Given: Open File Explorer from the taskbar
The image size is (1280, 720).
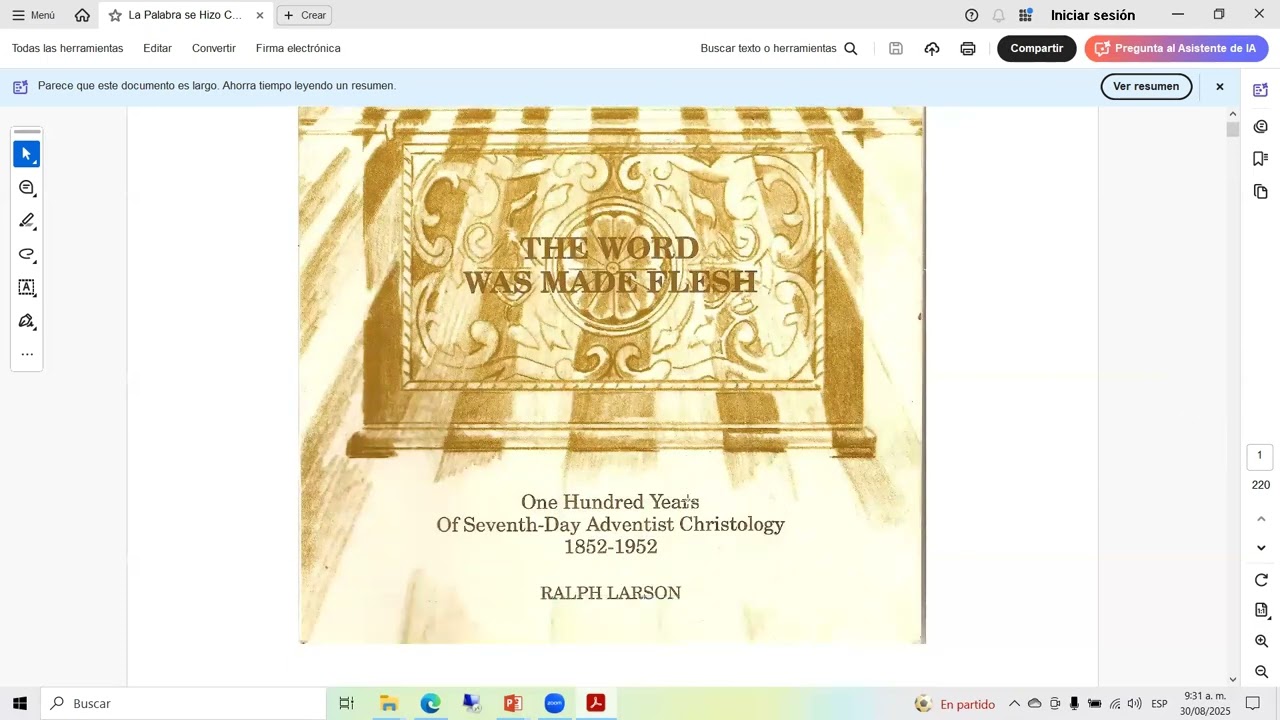Looking at the screenshot, I should pyautogui.click(x=389, y=703).
